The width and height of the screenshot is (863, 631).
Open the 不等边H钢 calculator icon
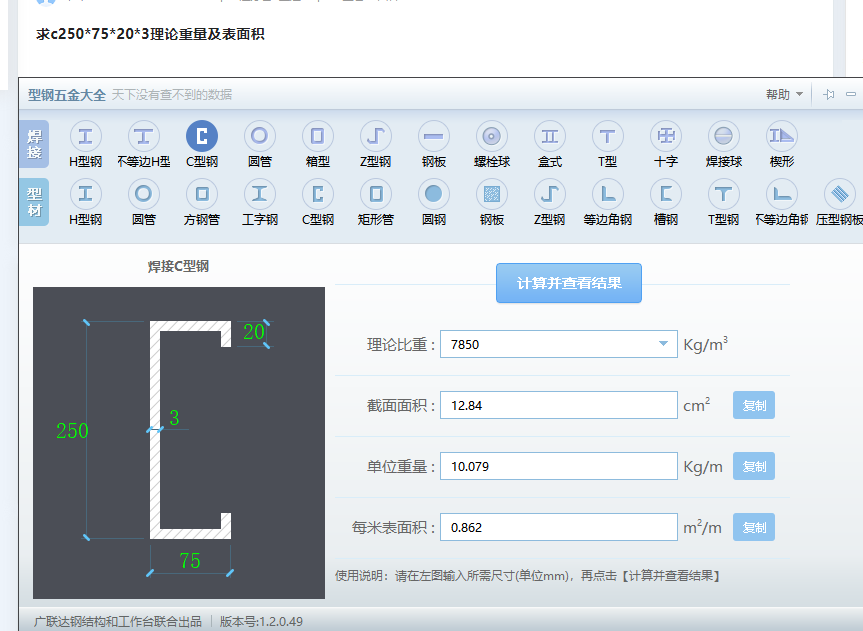pyautogui.click(x=143, y=140)
